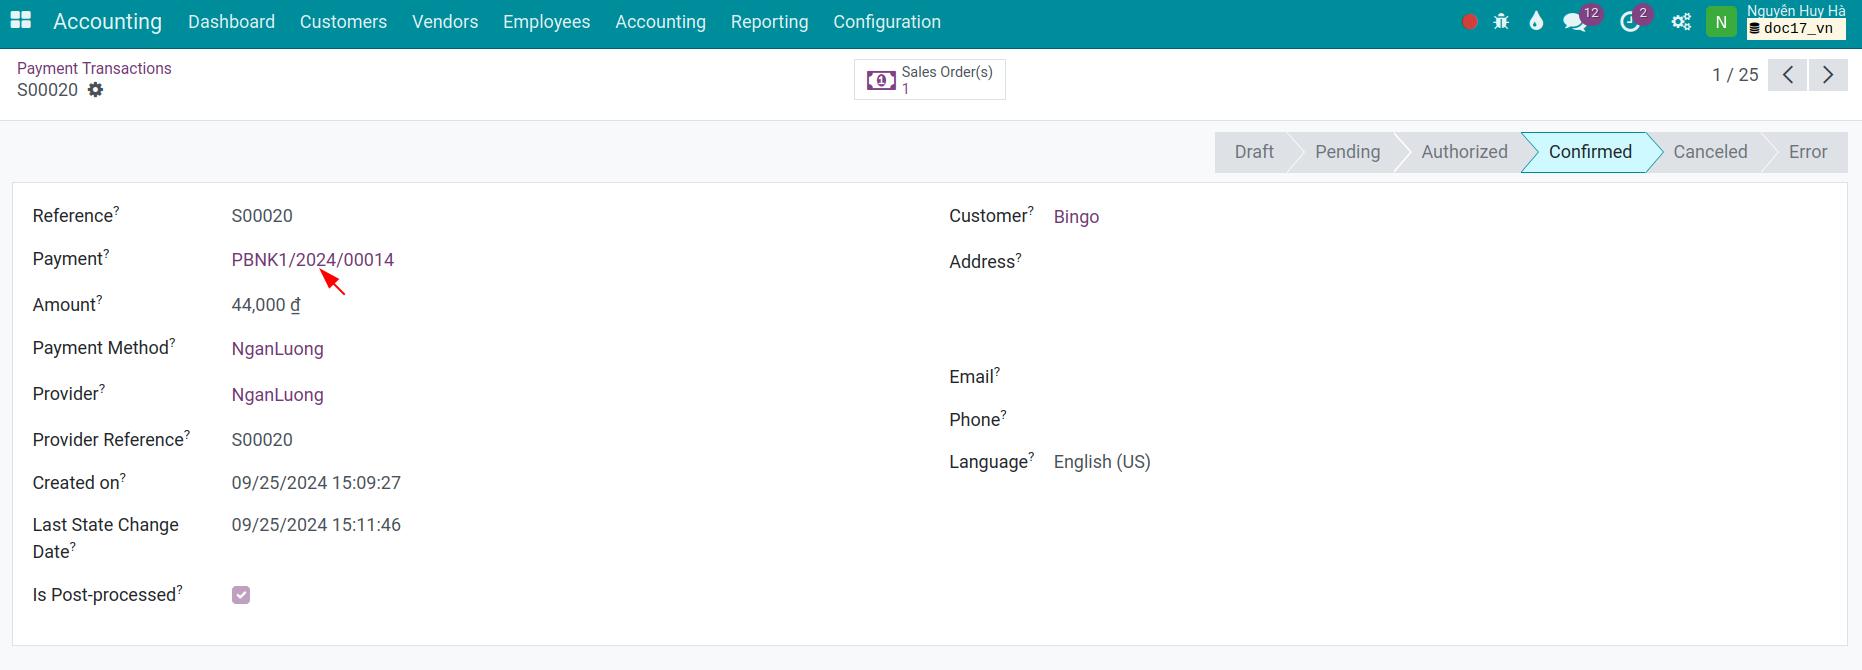The height and width of the screenshot is (670, 1862).
Task: Click the Address field label
Action: tap(985, 261)
